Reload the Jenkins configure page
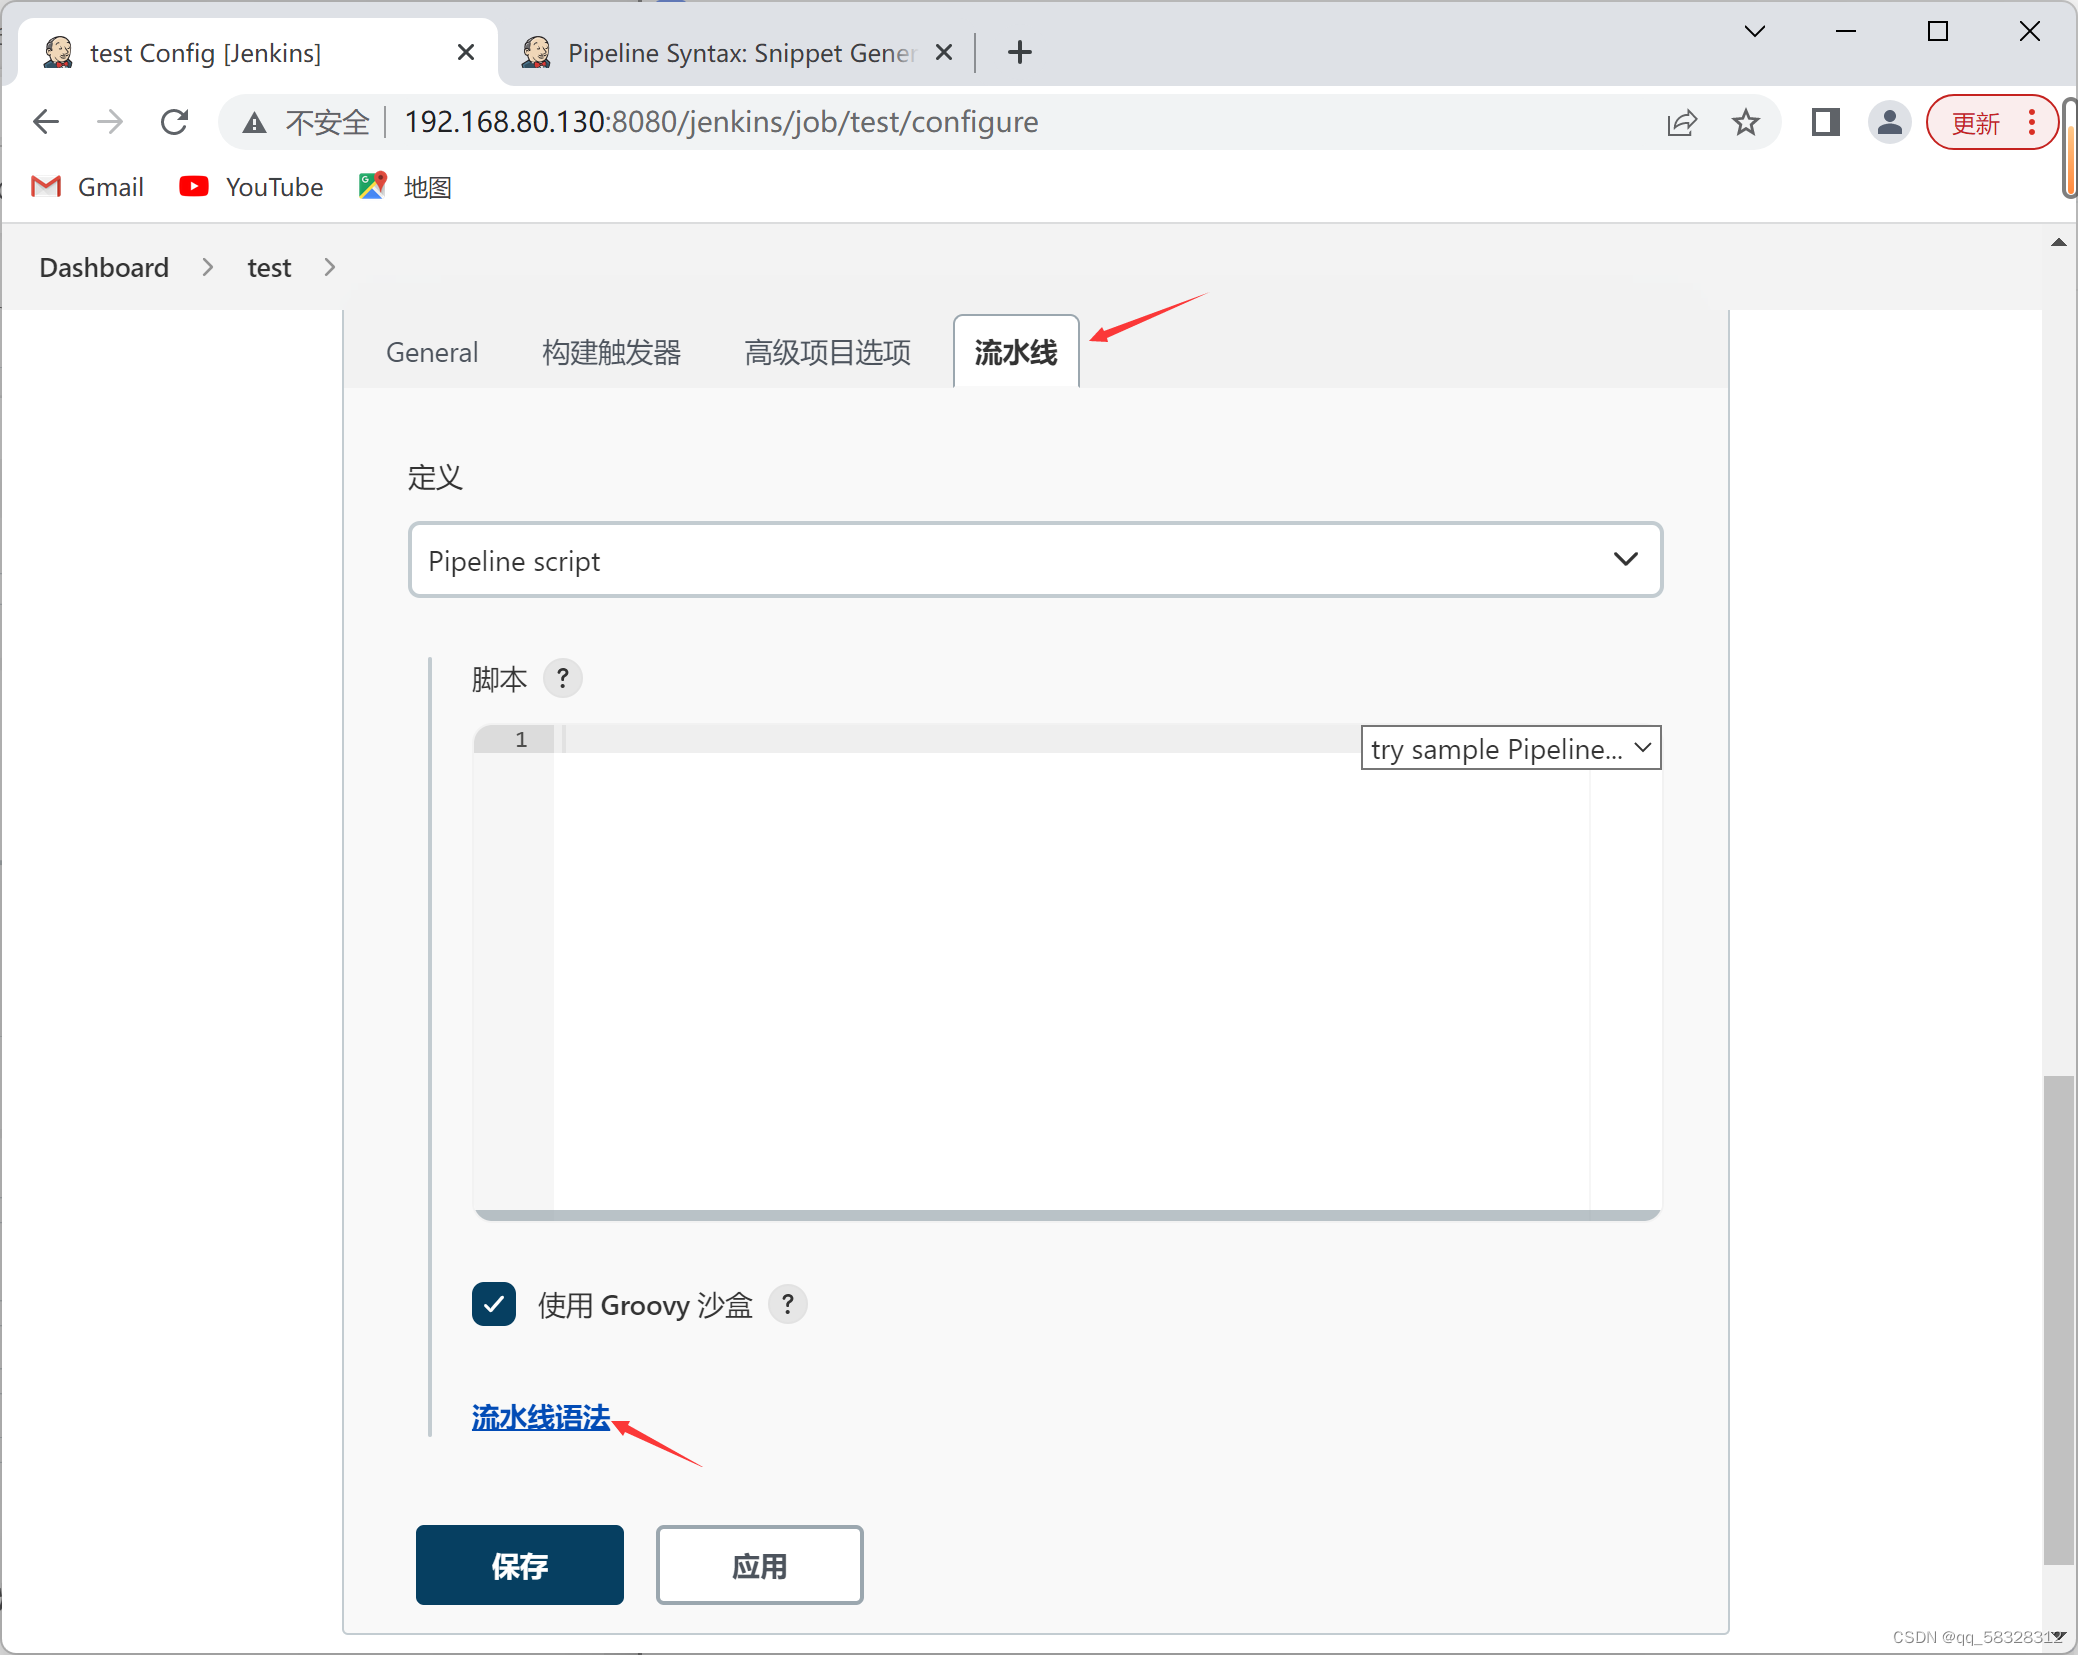Screen dimensions: 2078x1655 pos(175,122)
